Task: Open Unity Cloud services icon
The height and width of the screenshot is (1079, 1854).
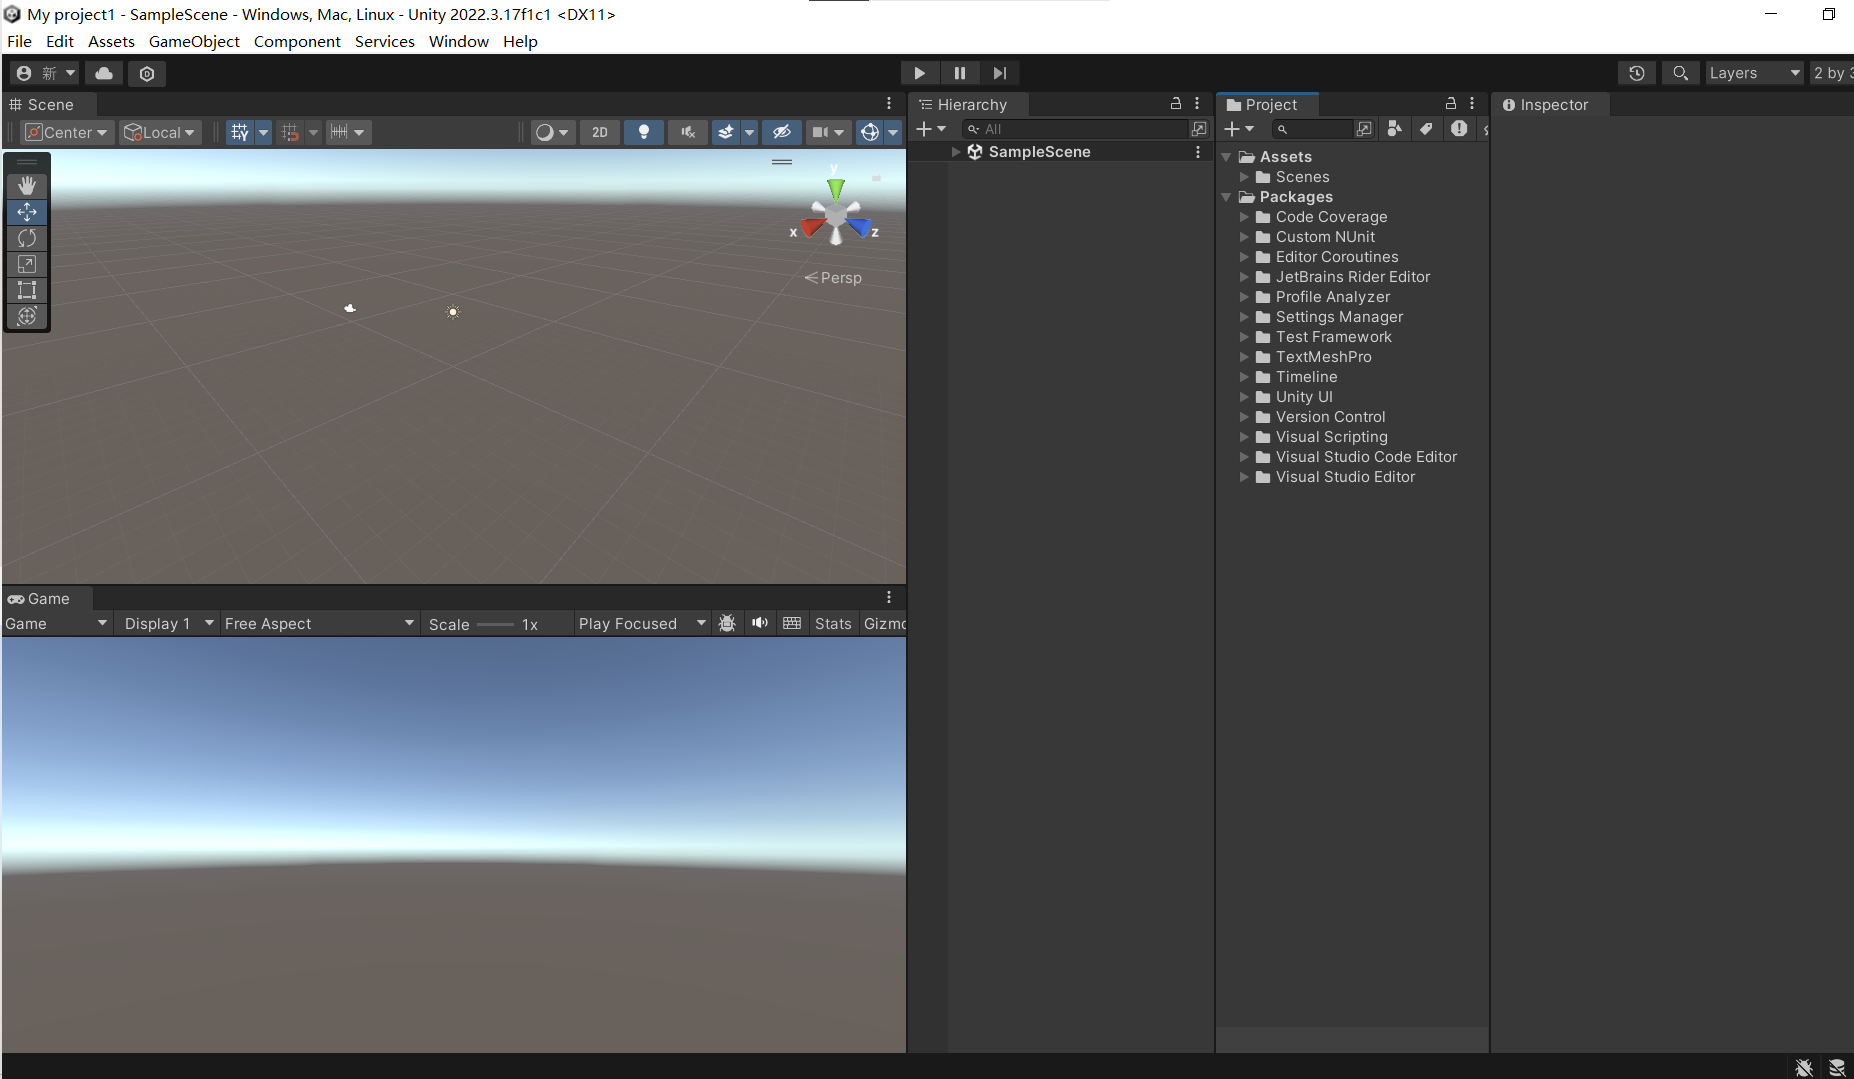Action: (x=104, y=73)
